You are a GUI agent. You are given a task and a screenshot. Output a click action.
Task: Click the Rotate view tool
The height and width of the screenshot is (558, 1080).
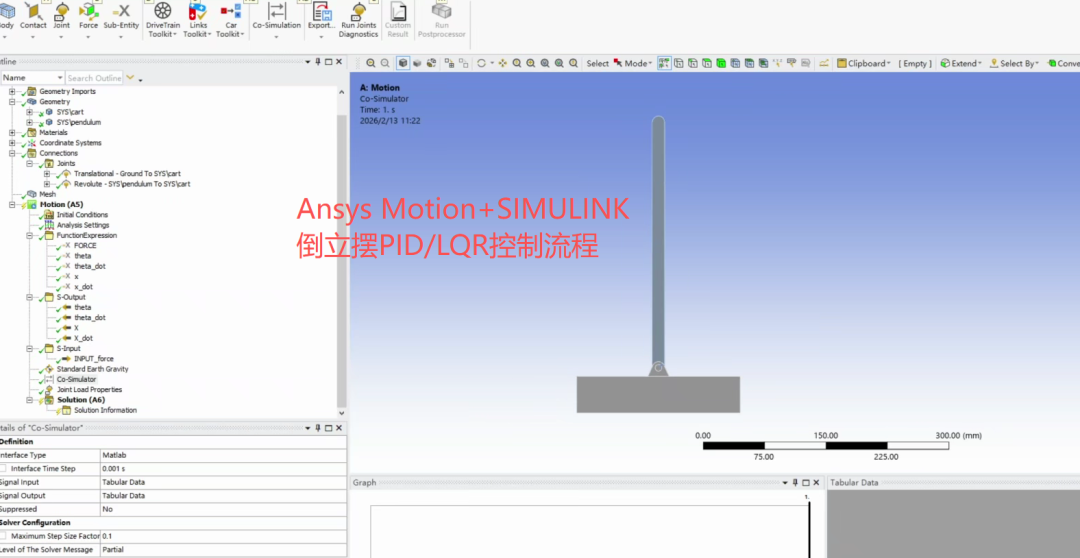point(481,63)
